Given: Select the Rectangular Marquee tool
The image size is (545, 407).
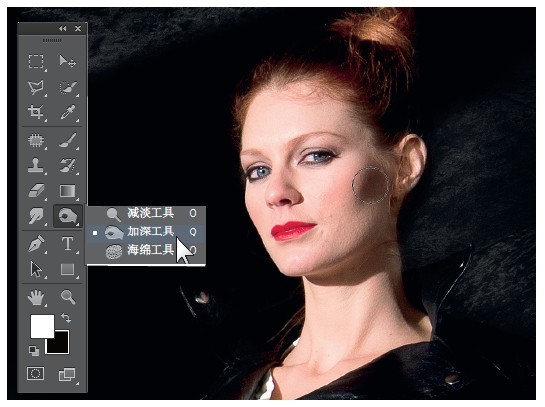Looking at the screenshot, I should pos(36,62).
